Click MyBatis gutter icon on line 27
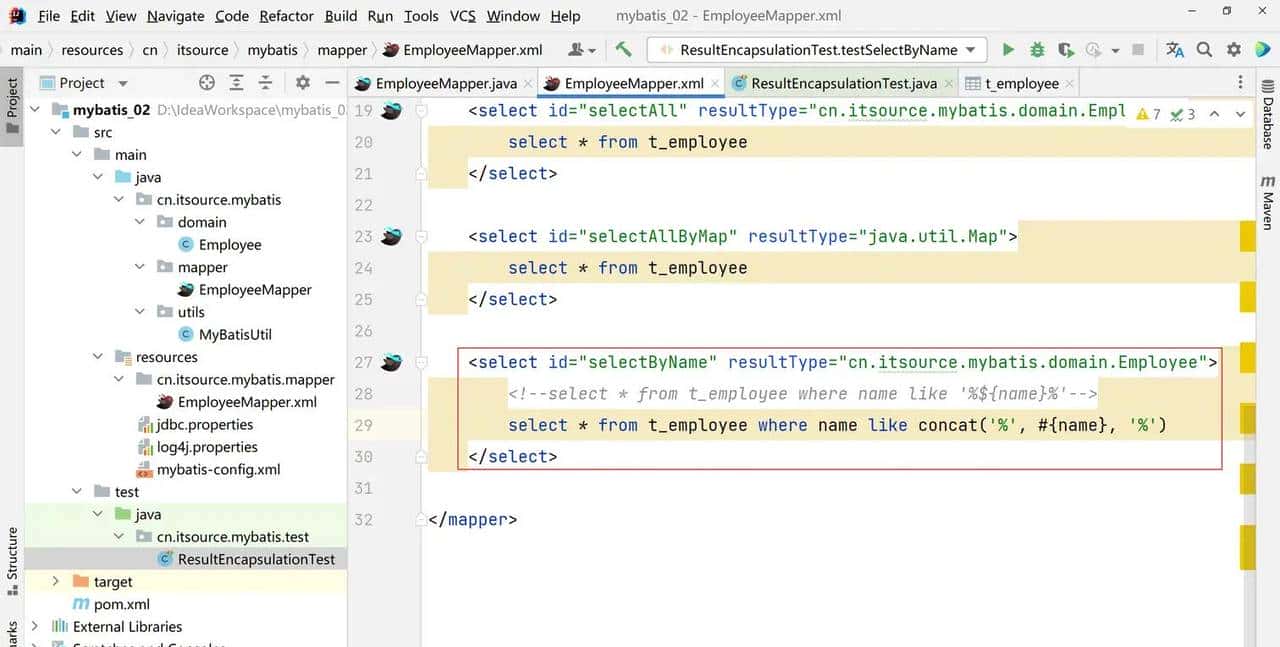Image resolution: width=1280 pixels, height=647 pixels. point(391,362)
